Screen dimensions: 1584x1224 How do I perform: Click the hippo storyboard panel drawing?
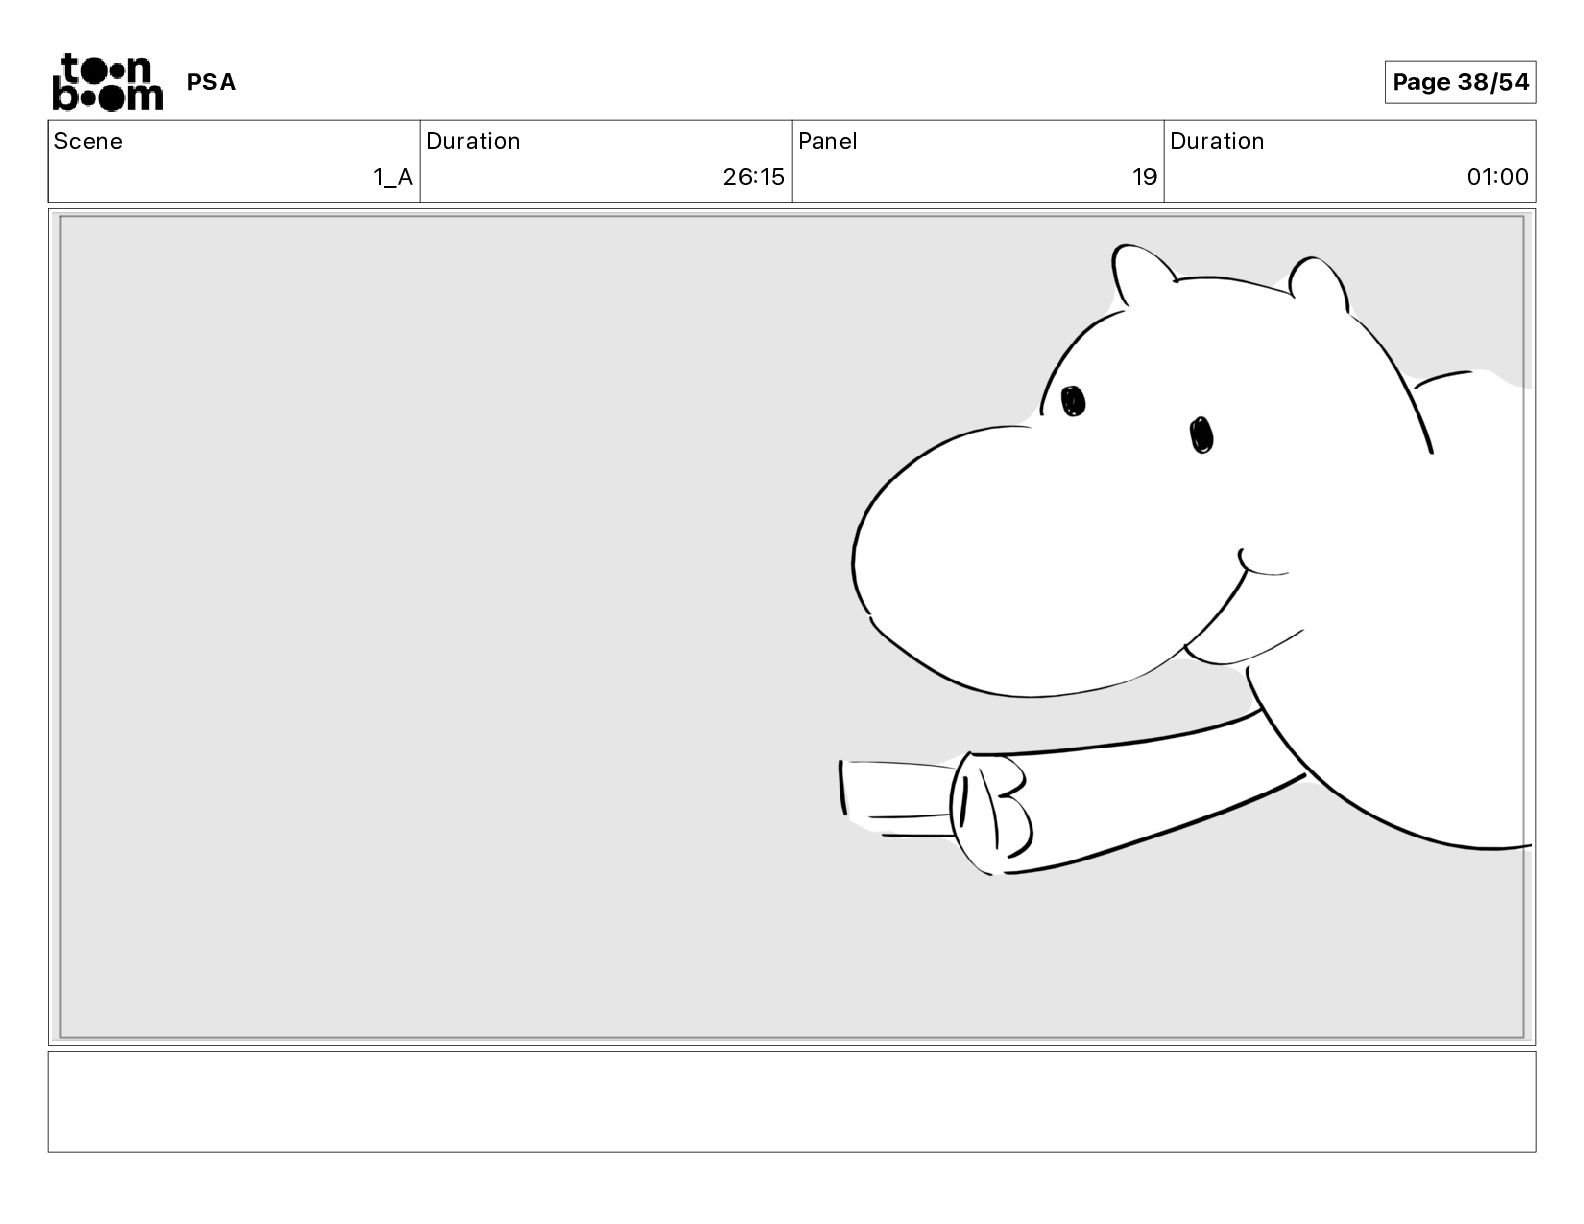tap(792, 627)
